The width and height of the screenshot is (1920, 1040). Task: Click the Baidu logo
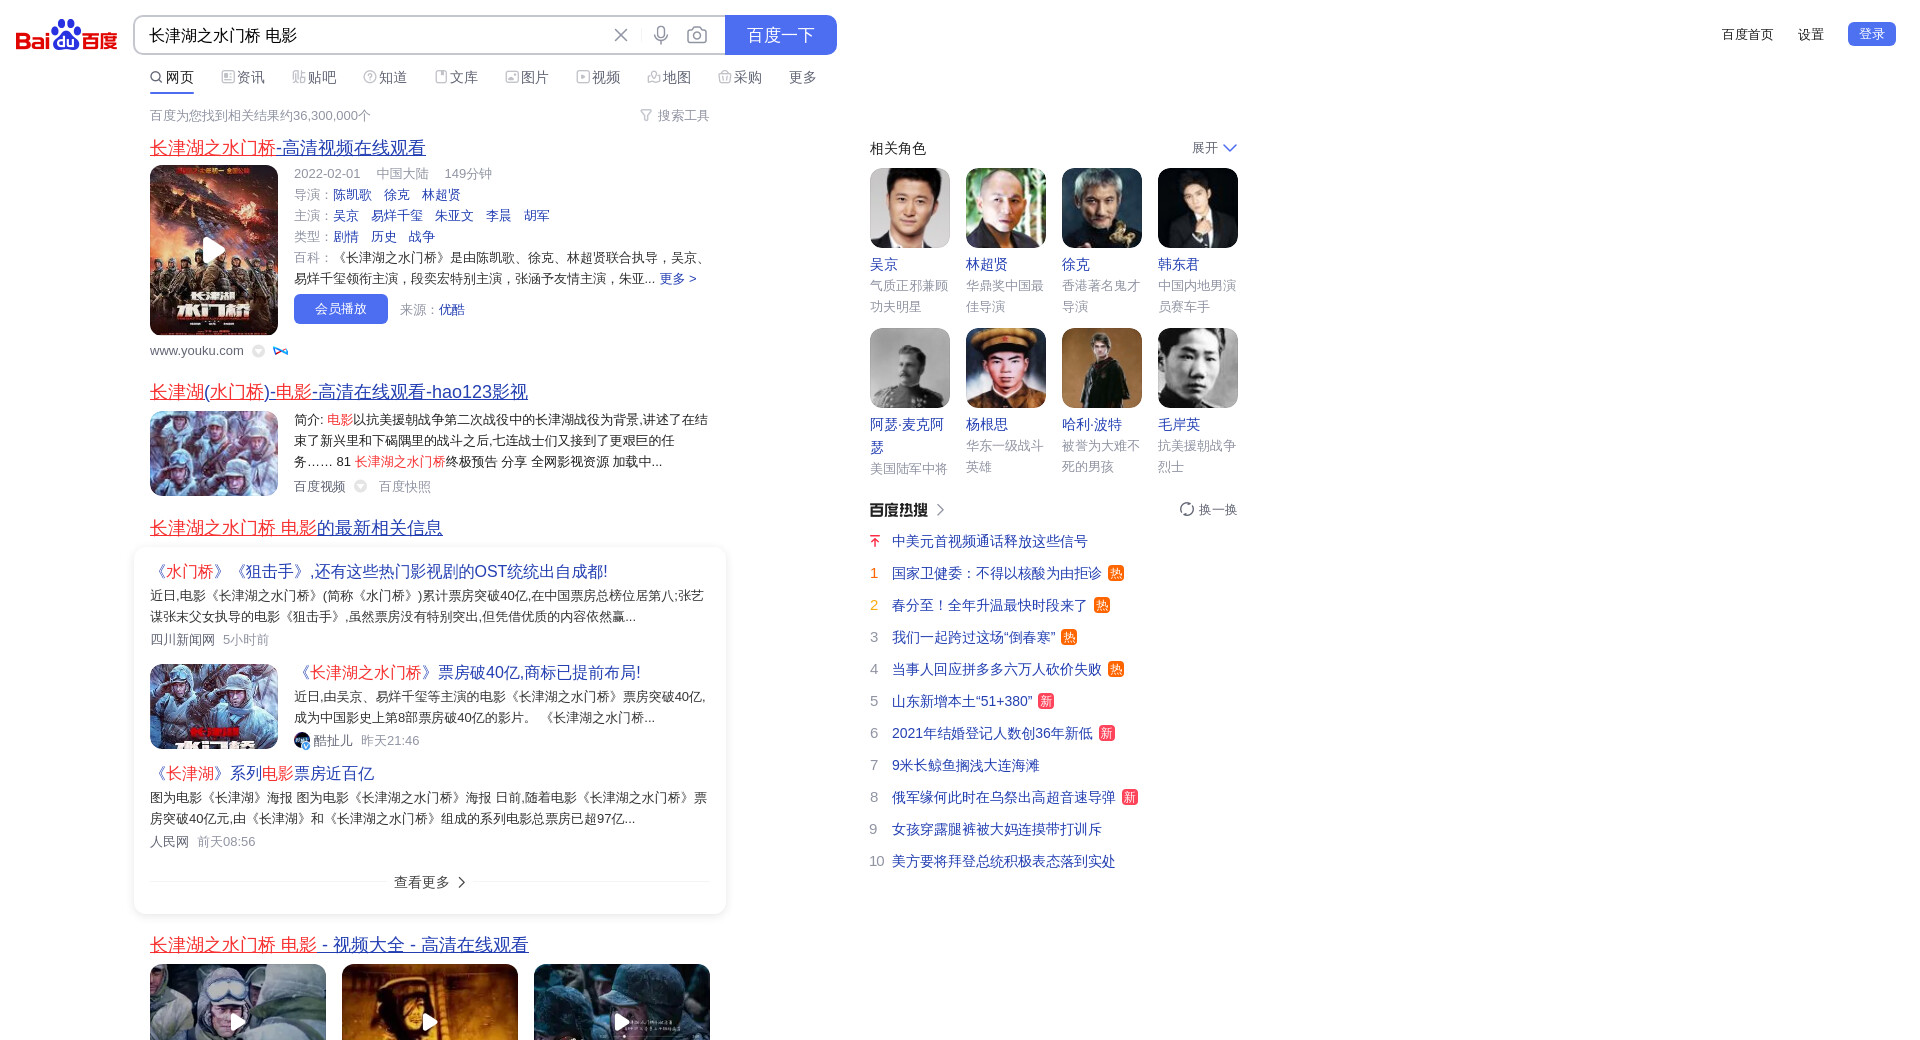click(x=66, y=35)
